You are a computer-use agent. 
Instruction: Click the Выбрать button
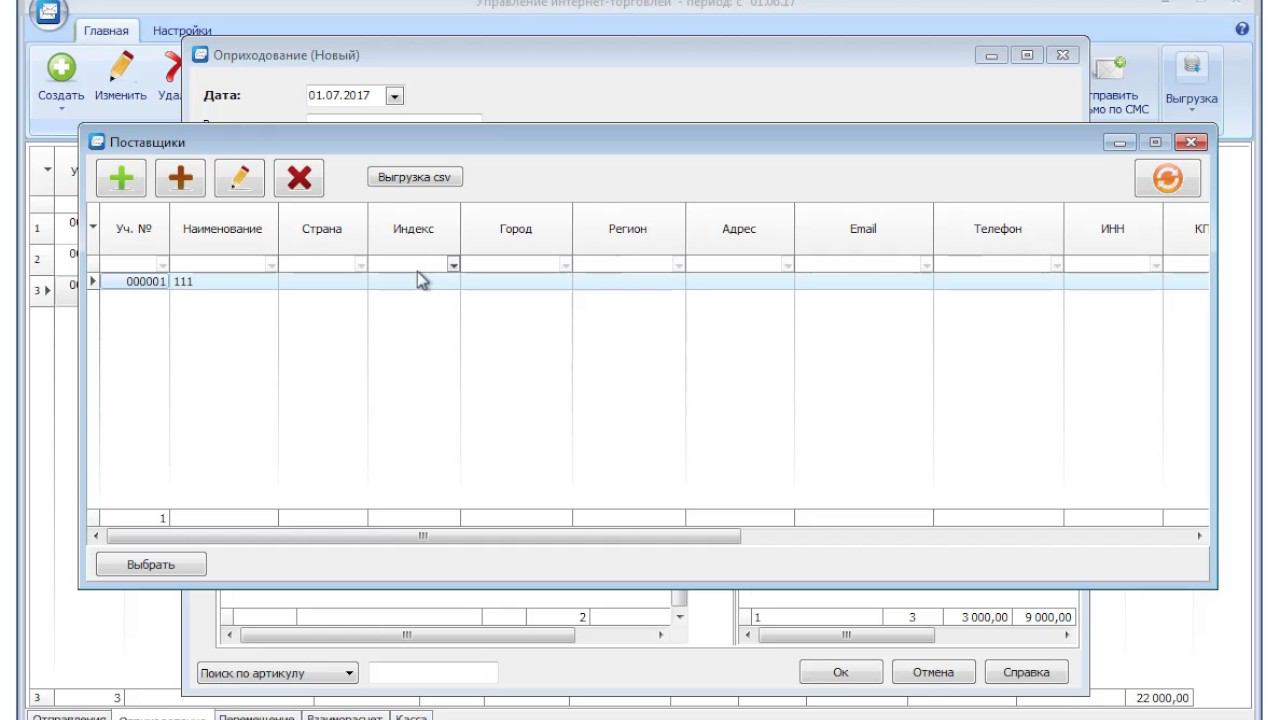(x=151, y=564)
